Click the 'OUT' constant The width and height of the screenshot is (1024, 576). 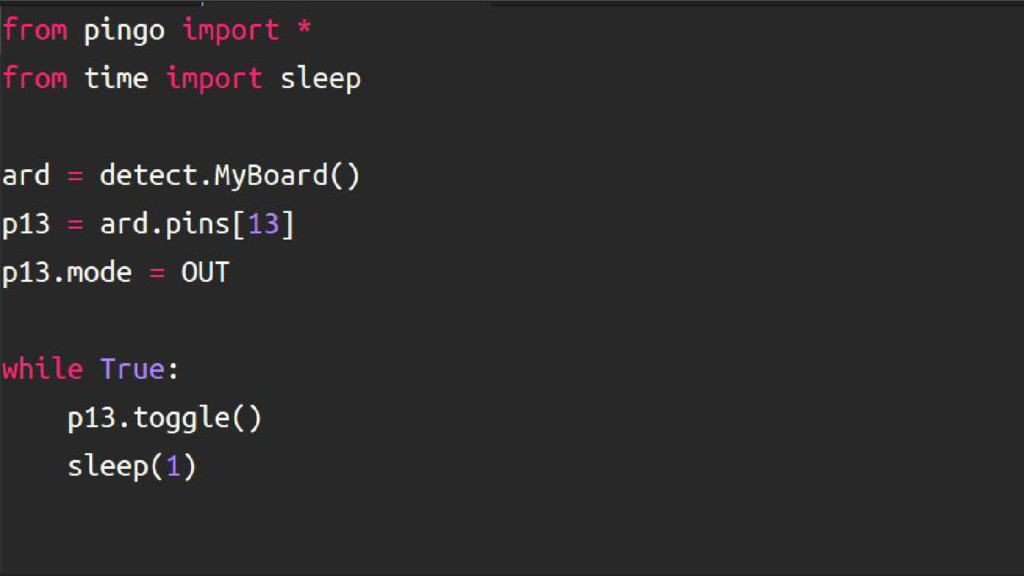click(x=205, y=273)
